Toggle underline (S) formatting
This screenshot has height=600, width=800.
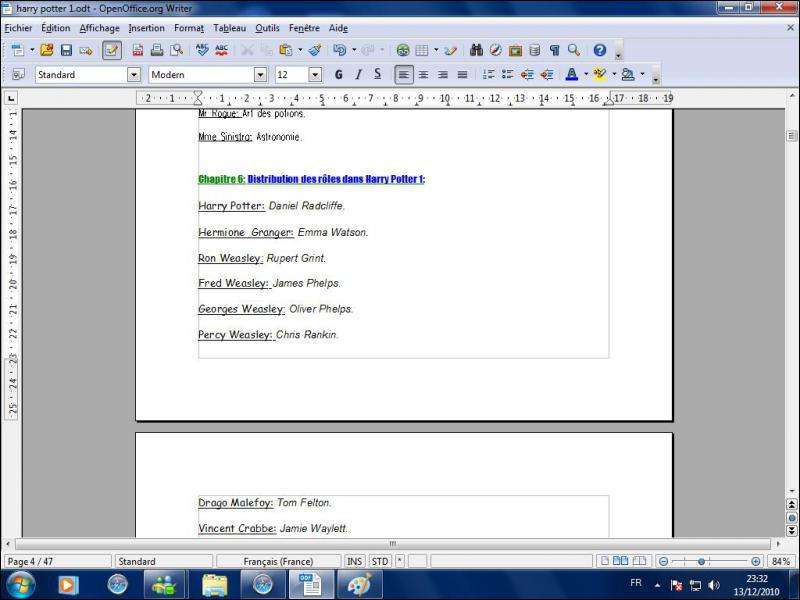(378, 74)
